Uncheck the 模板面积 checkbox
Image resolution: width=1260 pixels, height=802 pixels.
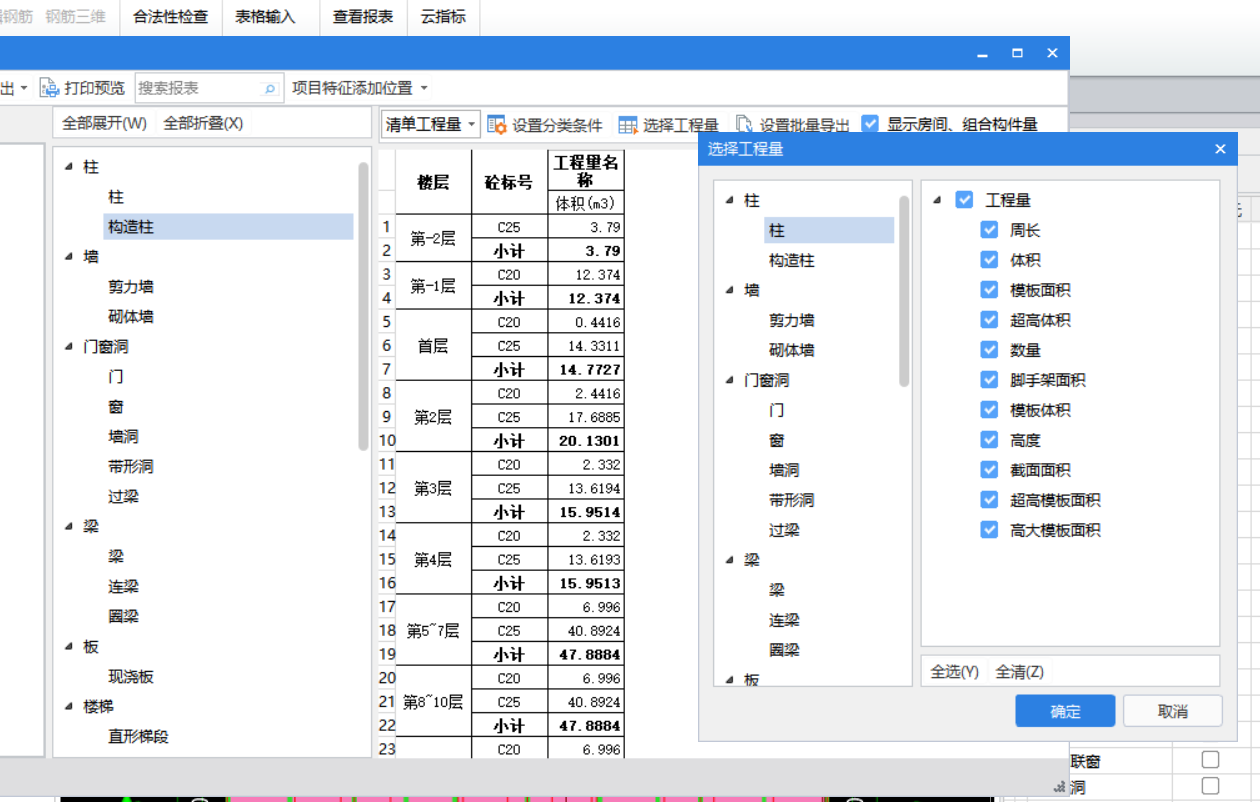990,290
